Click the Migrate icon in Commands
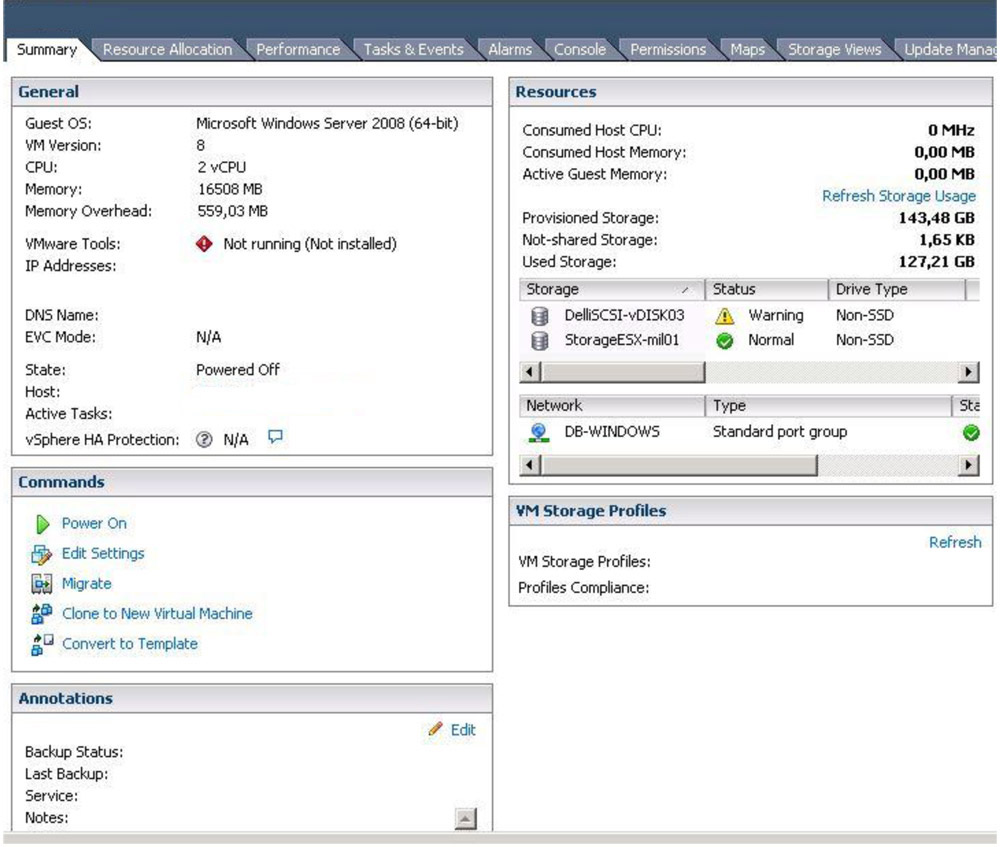The width and height of the screenshot is (1000, 847). 41,584
